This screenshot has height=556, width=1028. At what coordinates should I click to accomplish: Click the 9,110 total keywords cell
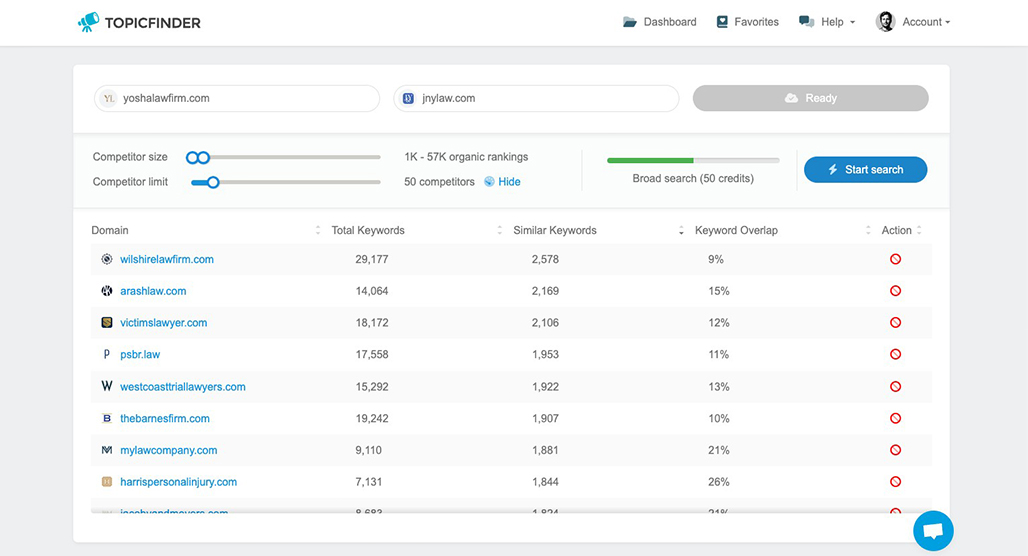pyautogui.click(x=368, y=450)
